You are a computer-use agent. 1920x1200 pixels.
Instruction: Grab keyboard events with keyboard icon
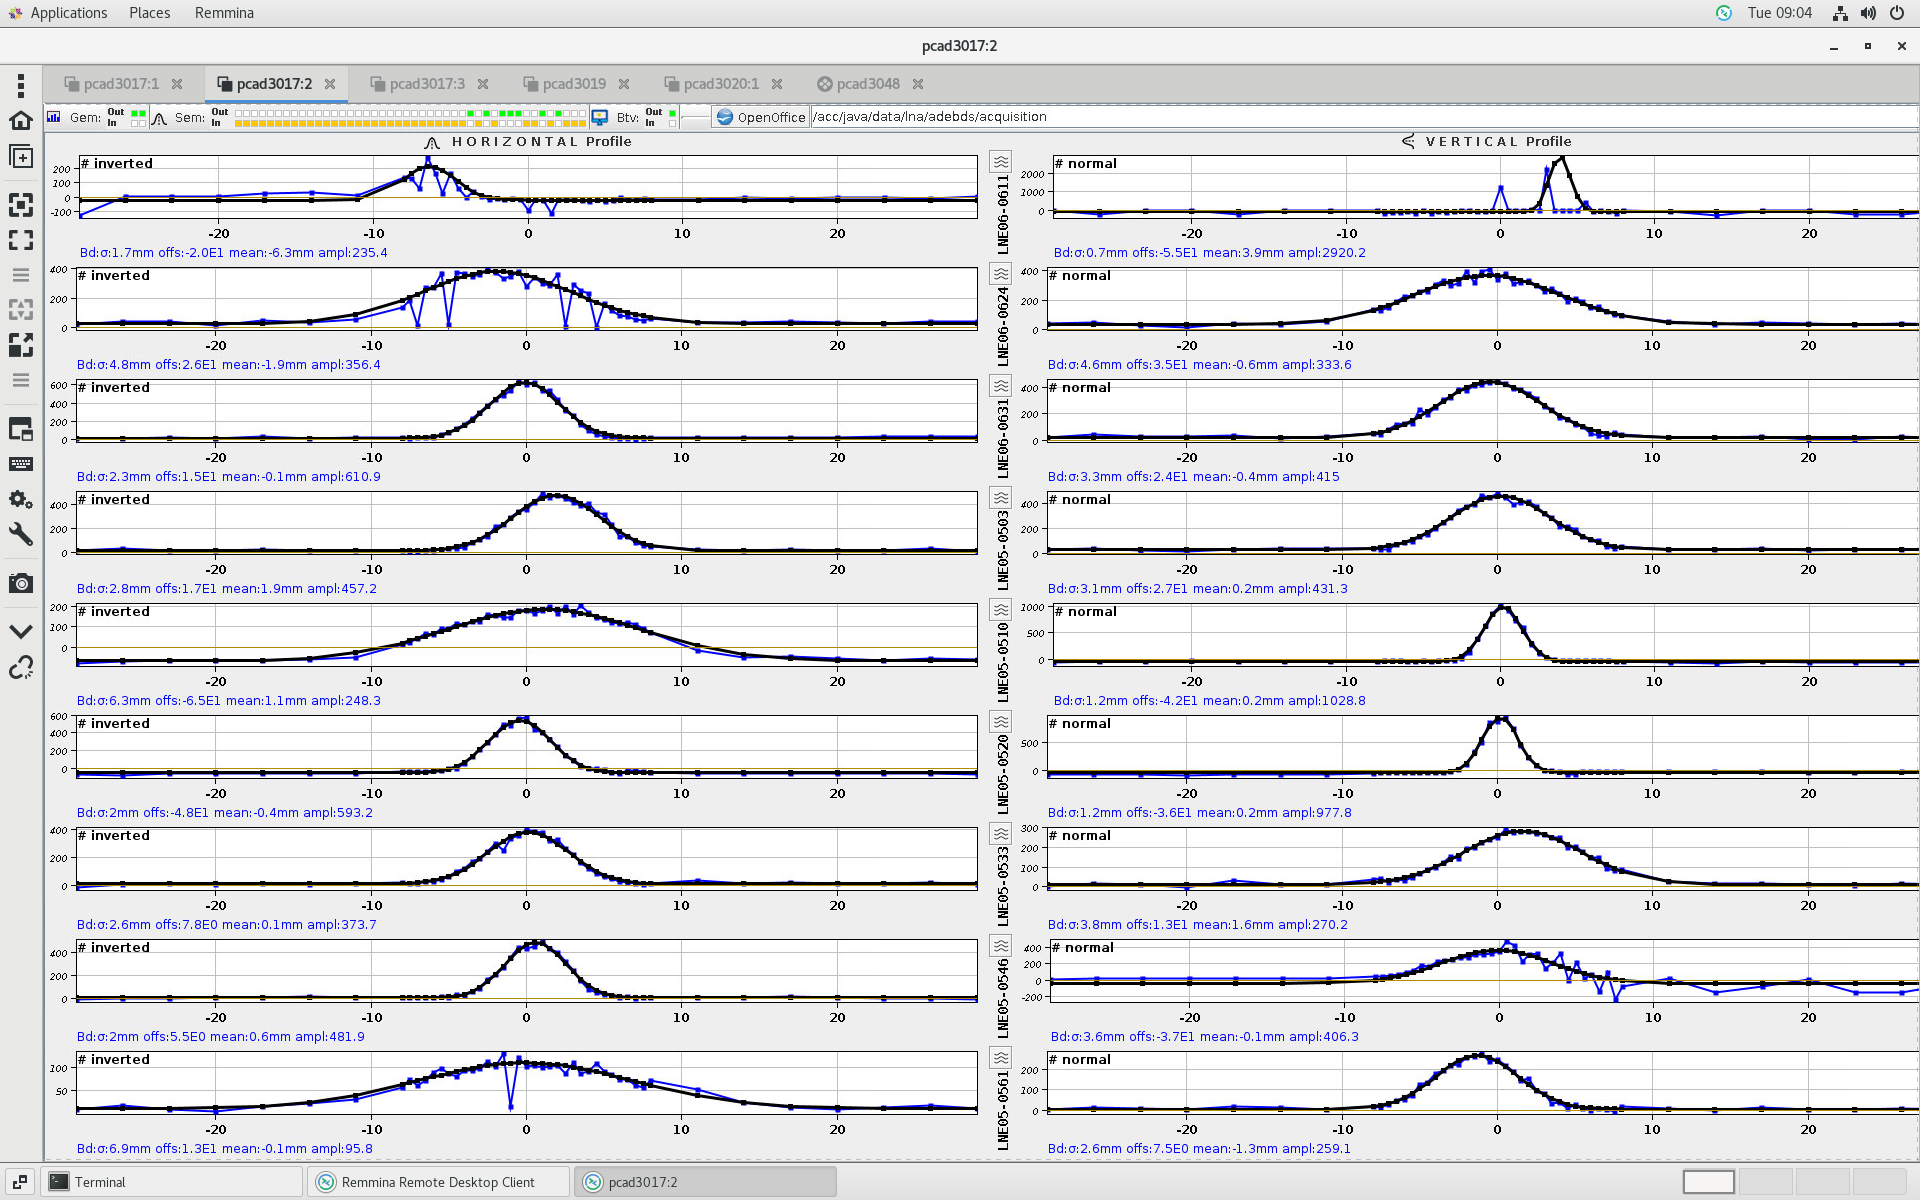click(20, 464)
